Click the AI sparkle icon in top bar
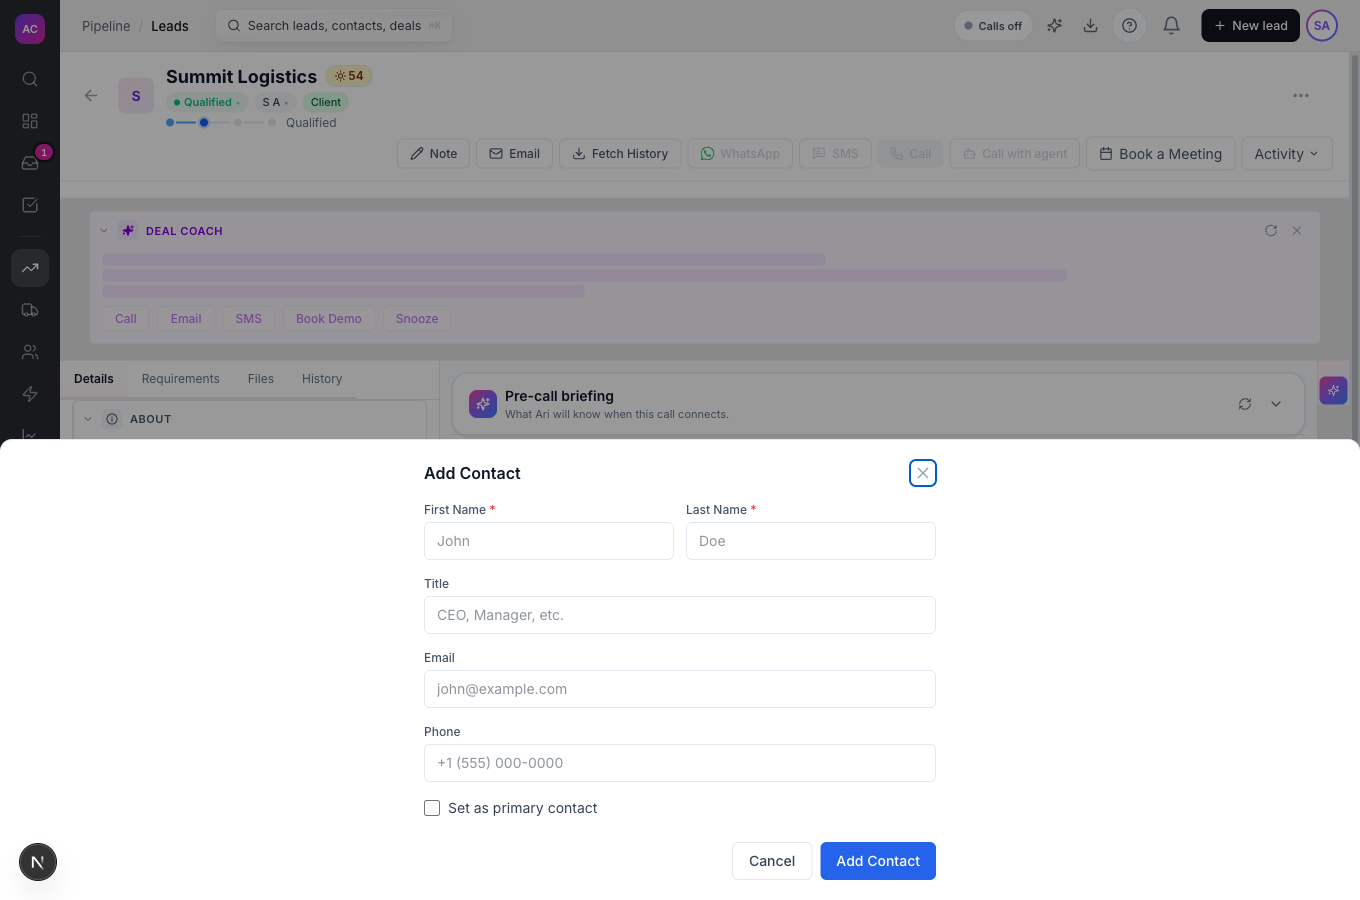 pyautogui.click(x=1054, y=26)
